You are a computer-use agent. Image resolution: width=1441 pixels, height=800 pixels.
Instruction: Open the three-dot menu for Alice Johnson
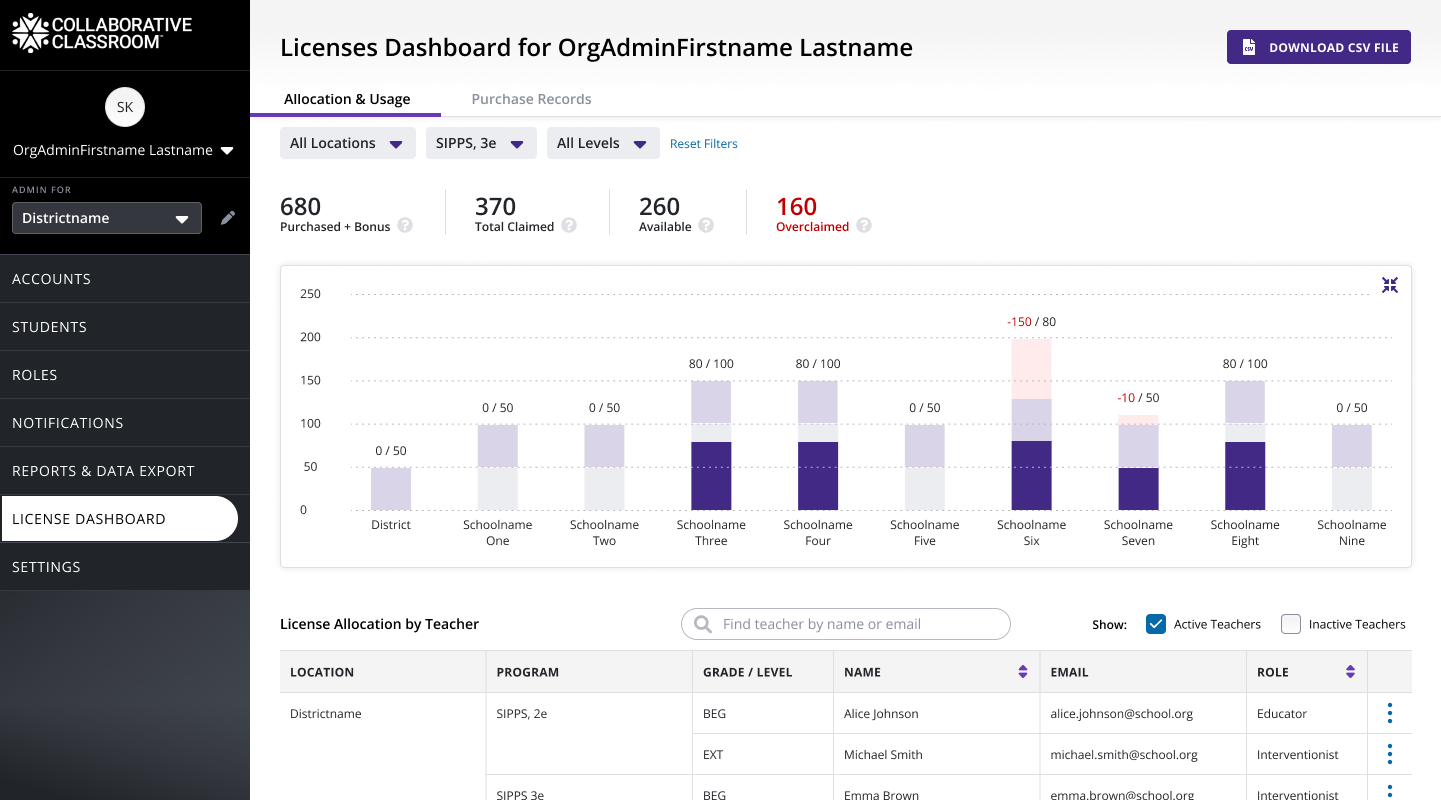(1389, 714)
